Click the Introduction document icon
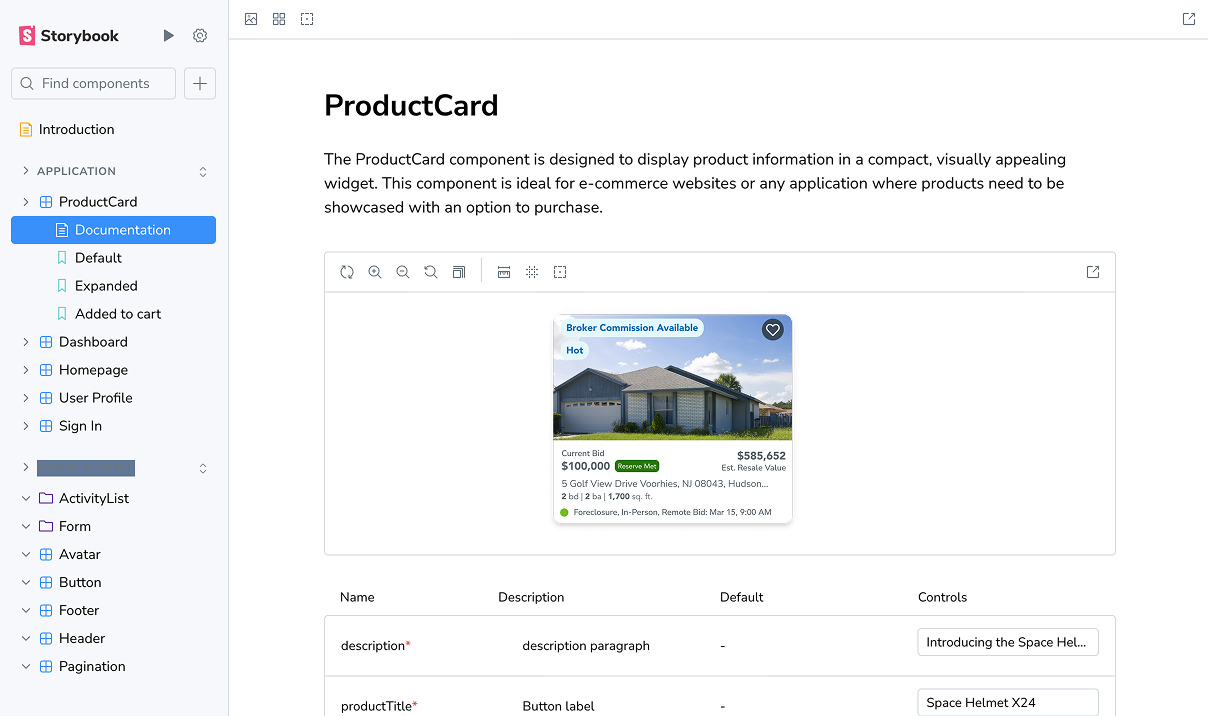Screen dimensions: 1208x716 pyautogui.click(x=26, y=130)
